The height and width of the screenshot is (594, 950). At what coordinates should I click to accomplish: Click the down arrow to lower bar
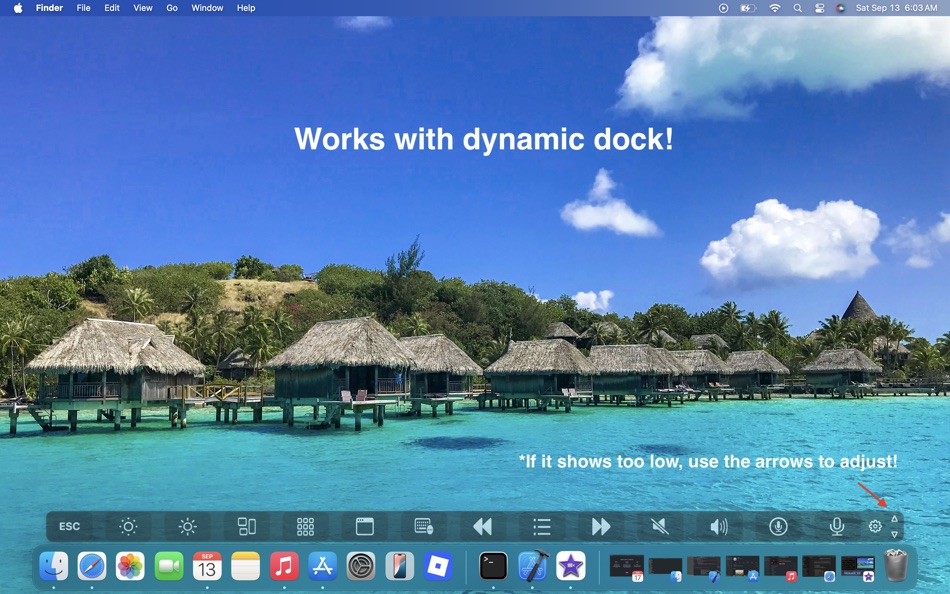894,534
